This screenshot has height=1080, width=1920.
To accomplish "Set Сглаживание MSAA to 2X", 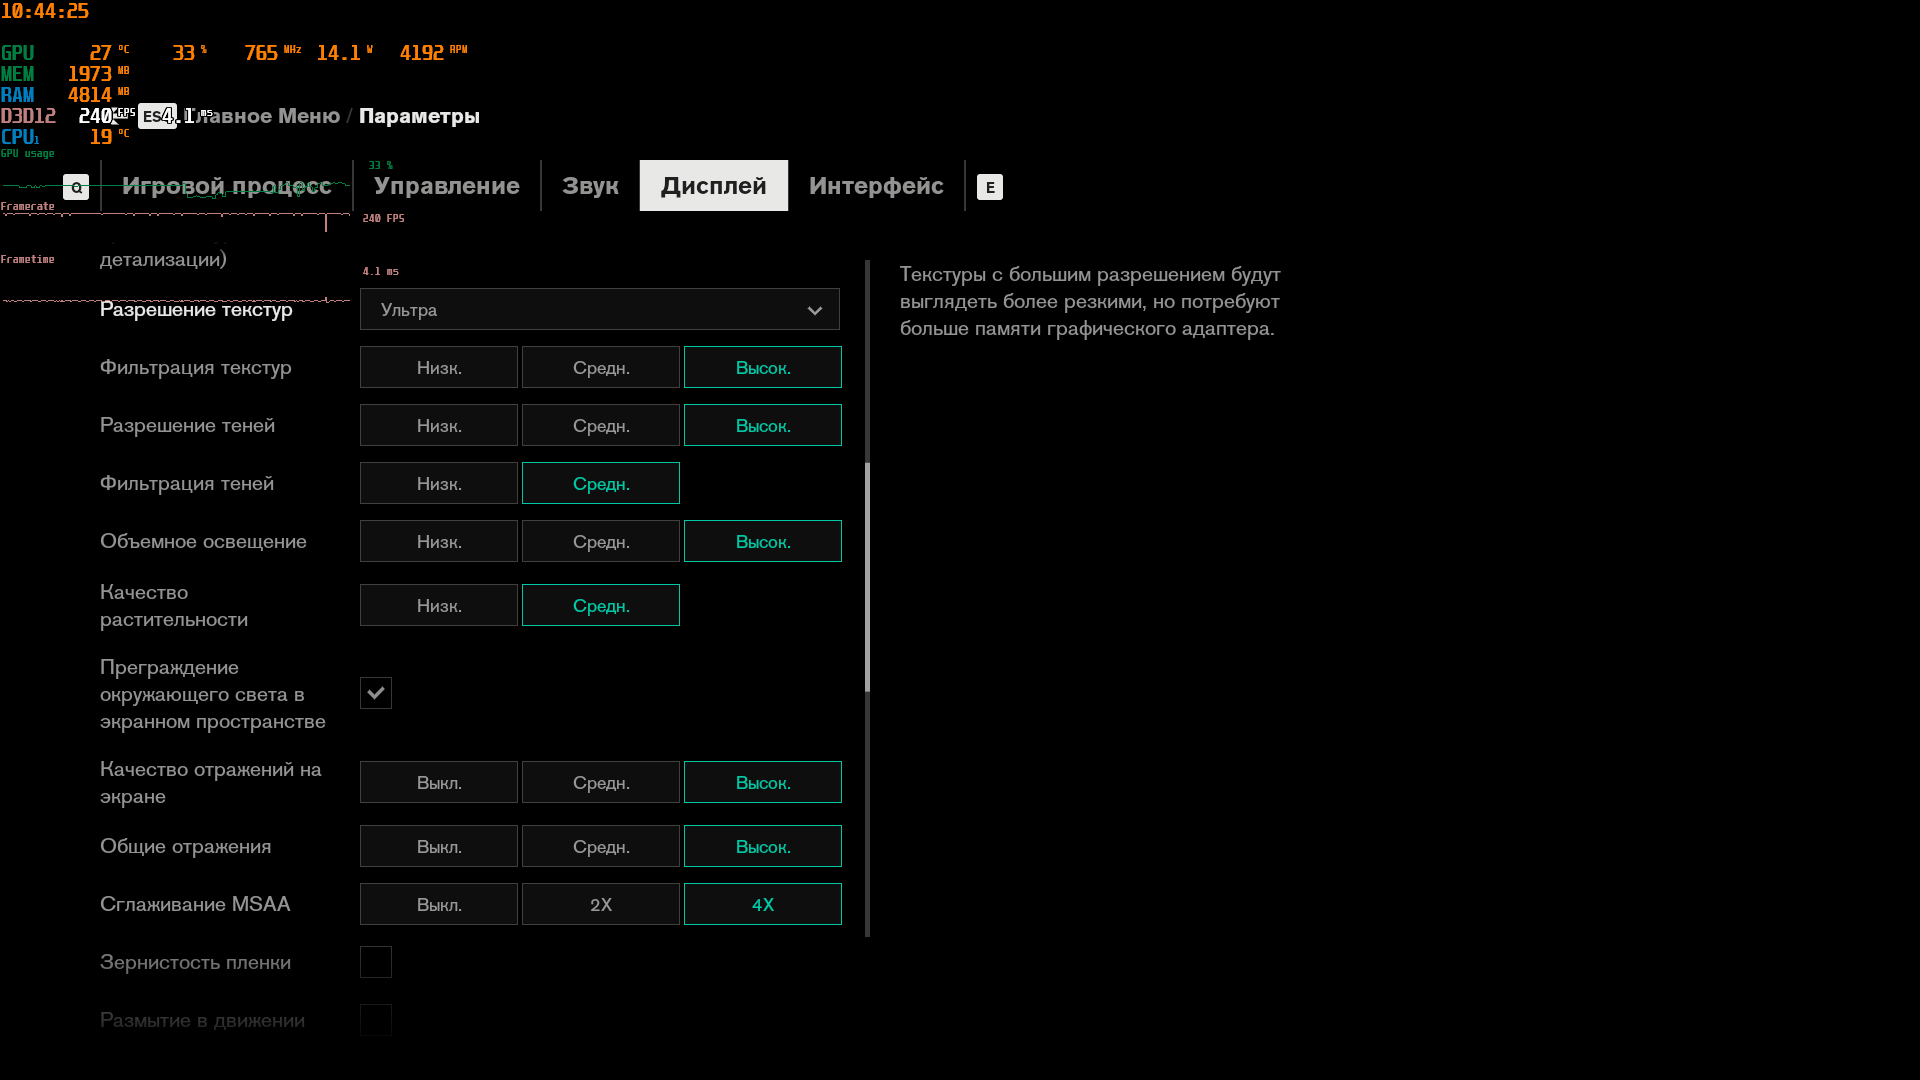I will pos(601,905).
